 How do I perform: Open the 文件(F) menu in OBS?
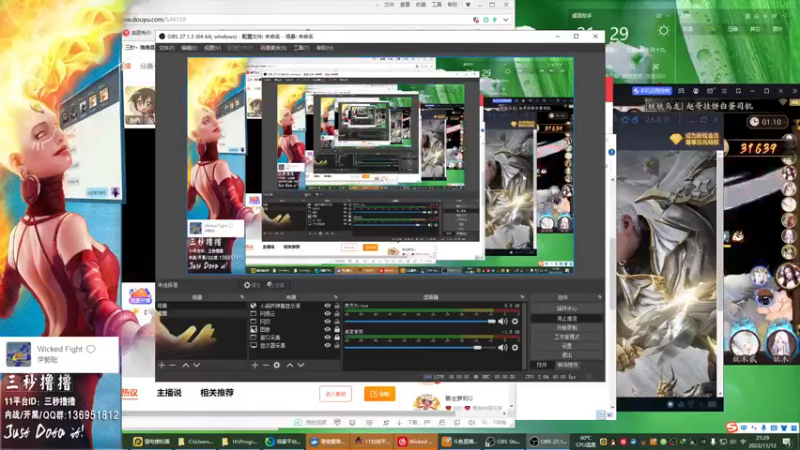point(166,48)
